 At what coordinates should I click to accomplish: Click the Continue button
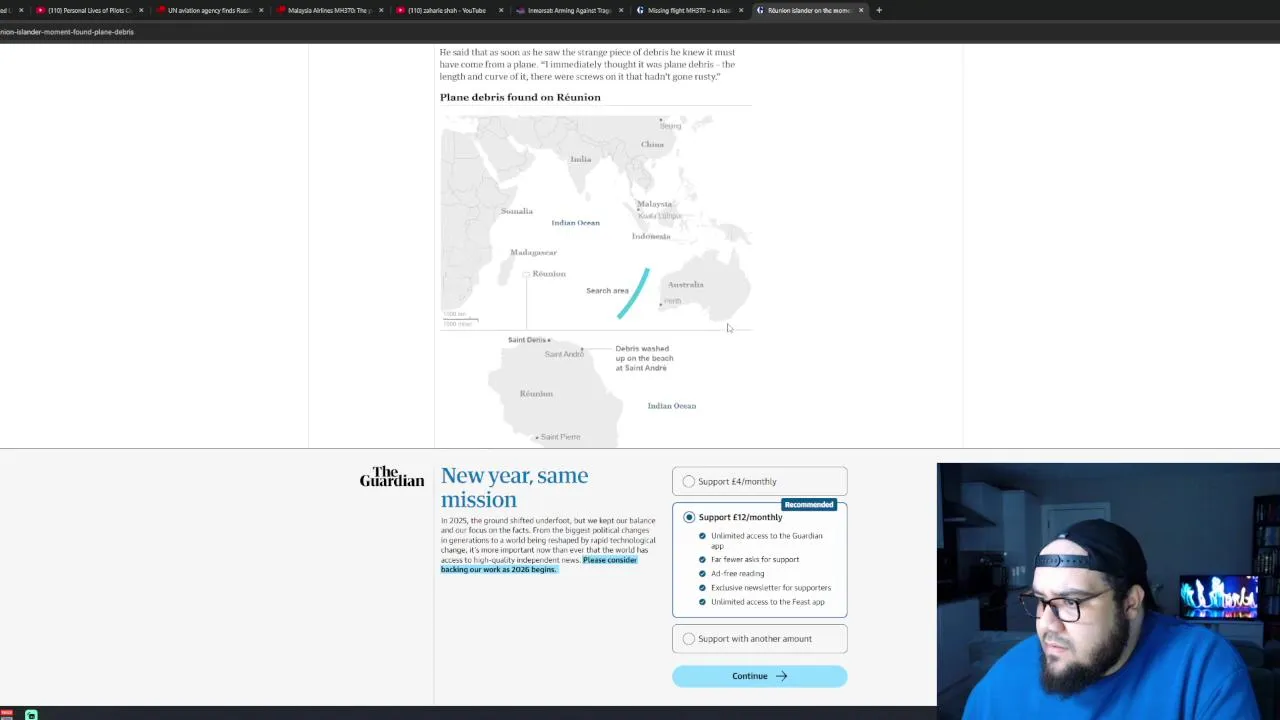click(x=759, y=676)
